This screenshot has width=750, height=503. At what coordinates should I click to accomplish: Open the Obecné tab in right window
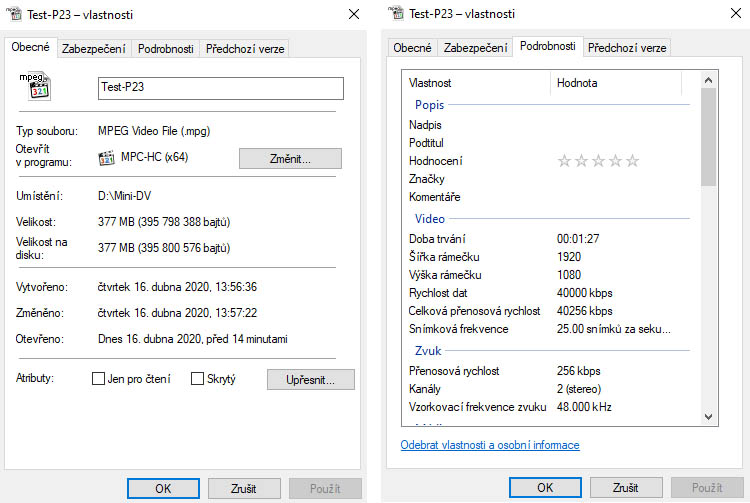[x=412, y=47]
